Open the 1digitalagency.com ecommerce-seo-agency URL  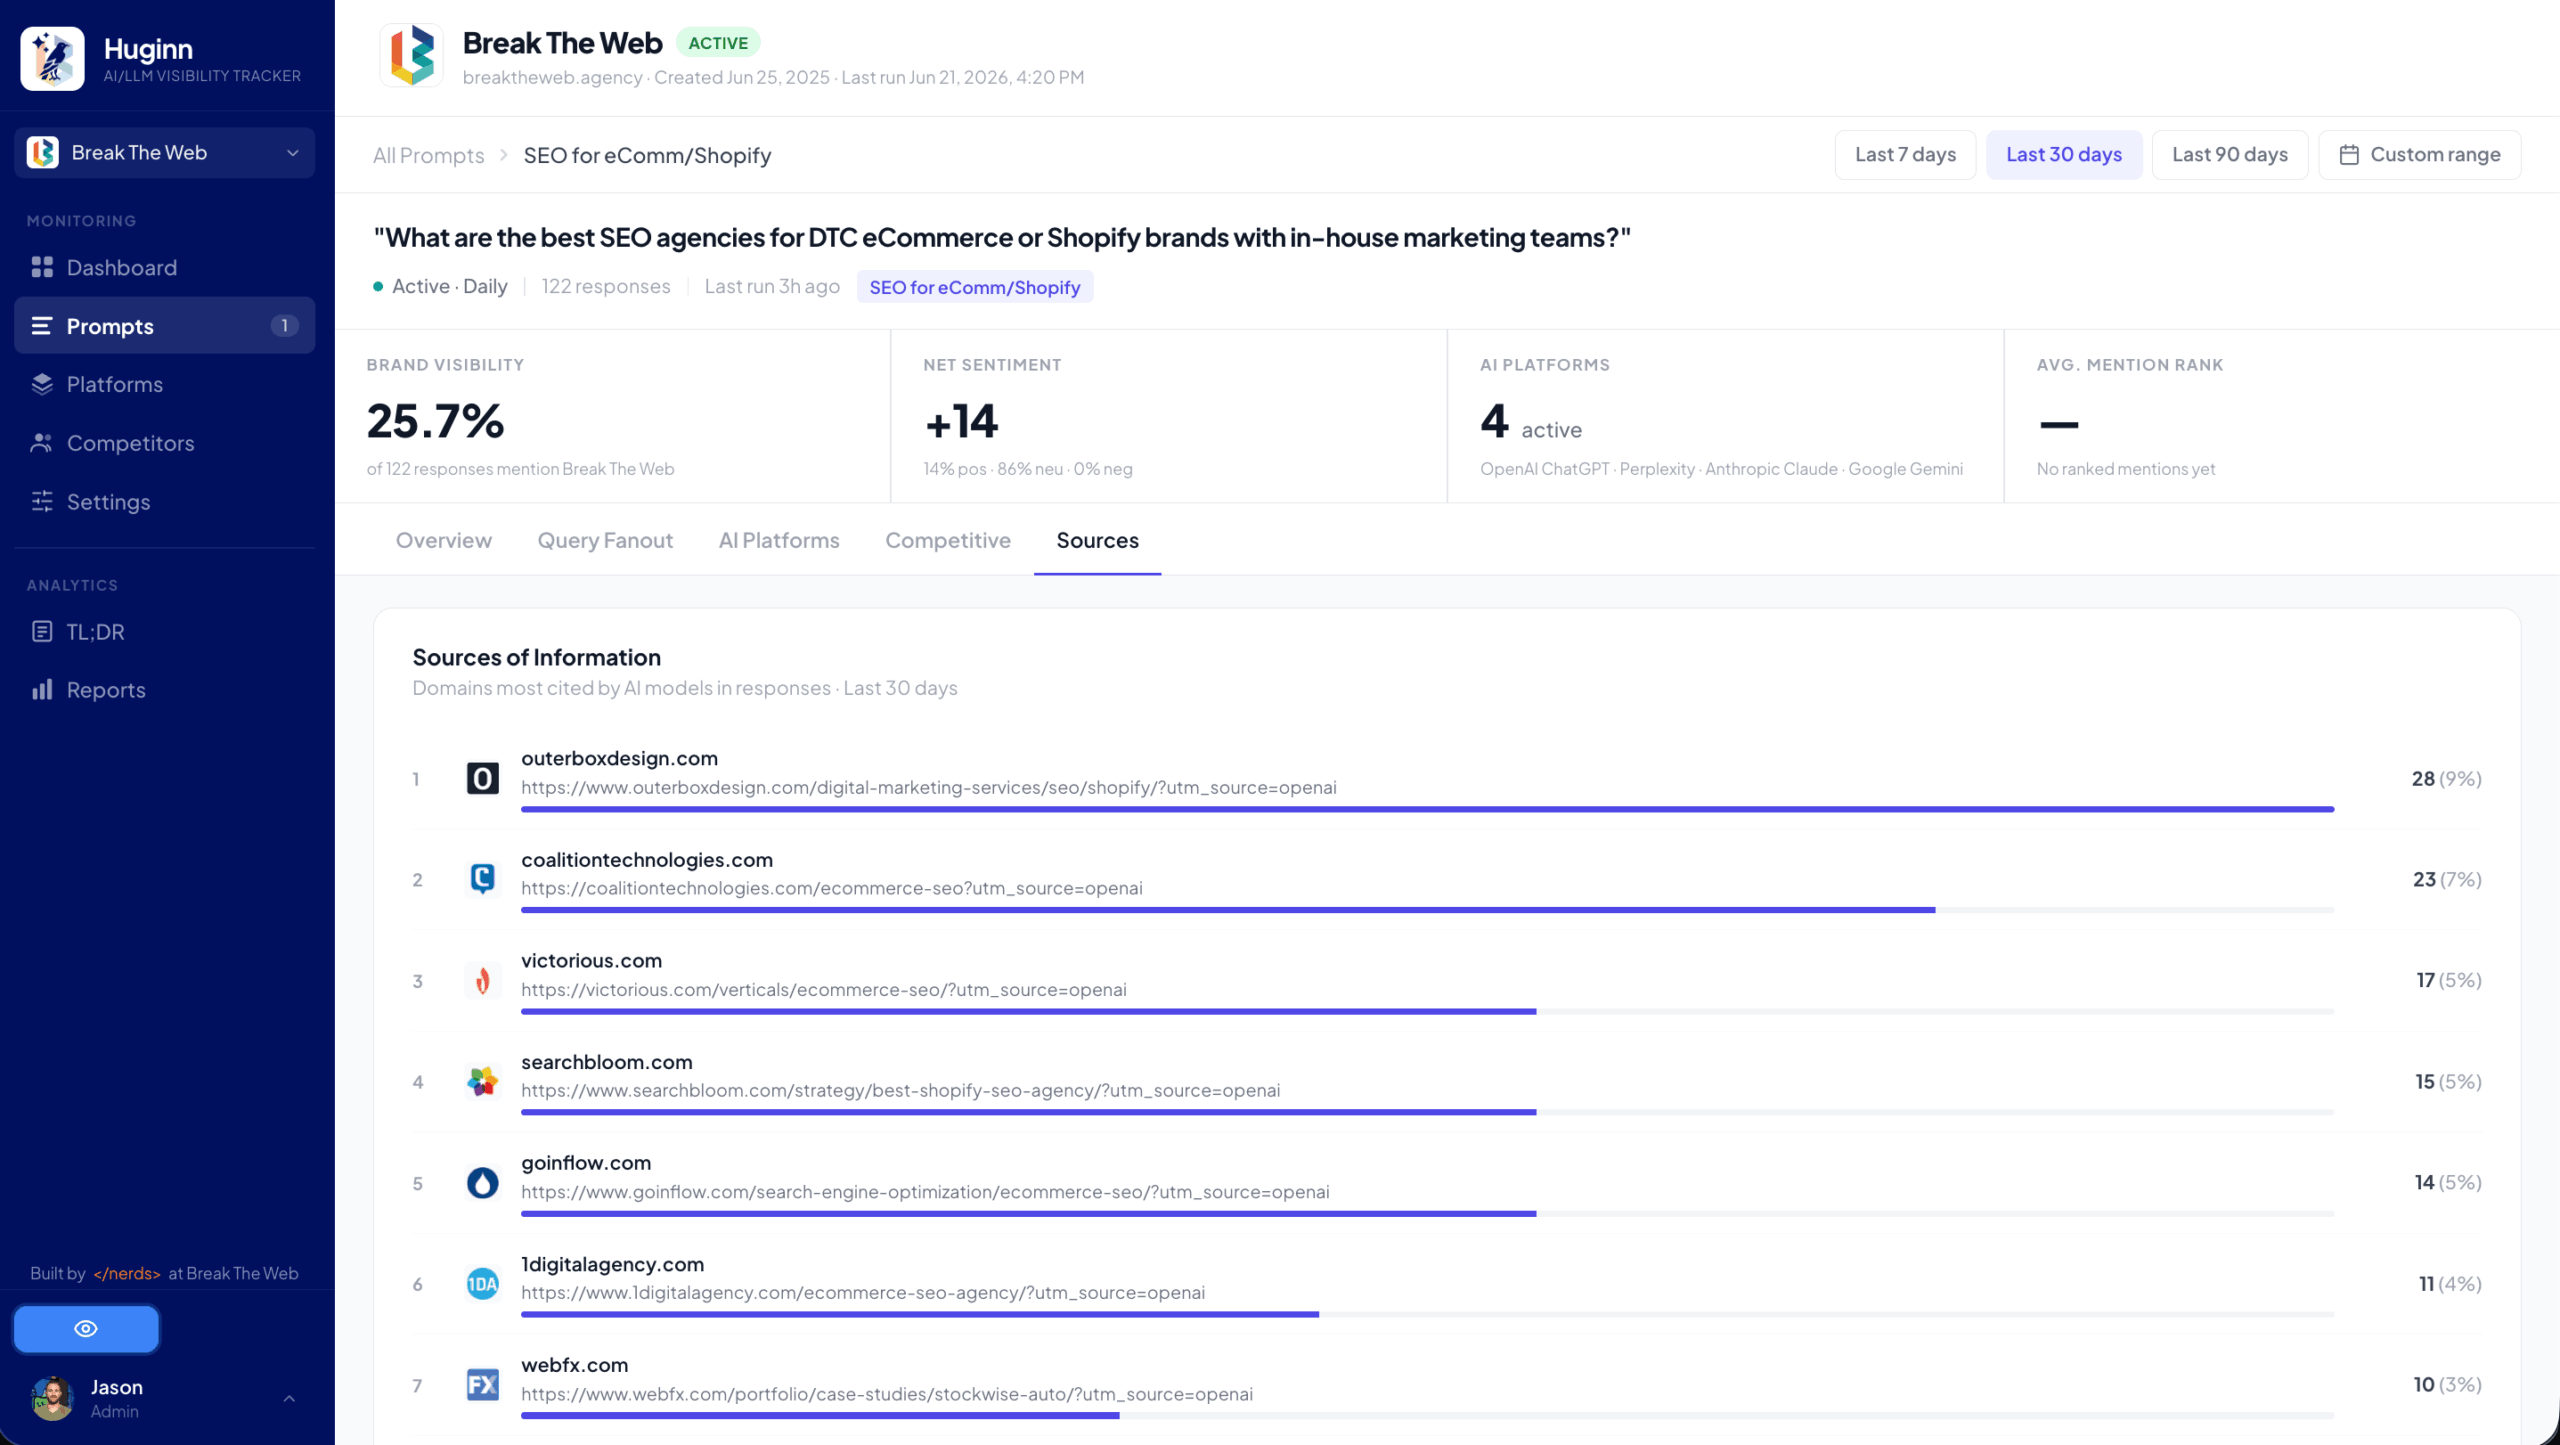tap(863, 1293)
